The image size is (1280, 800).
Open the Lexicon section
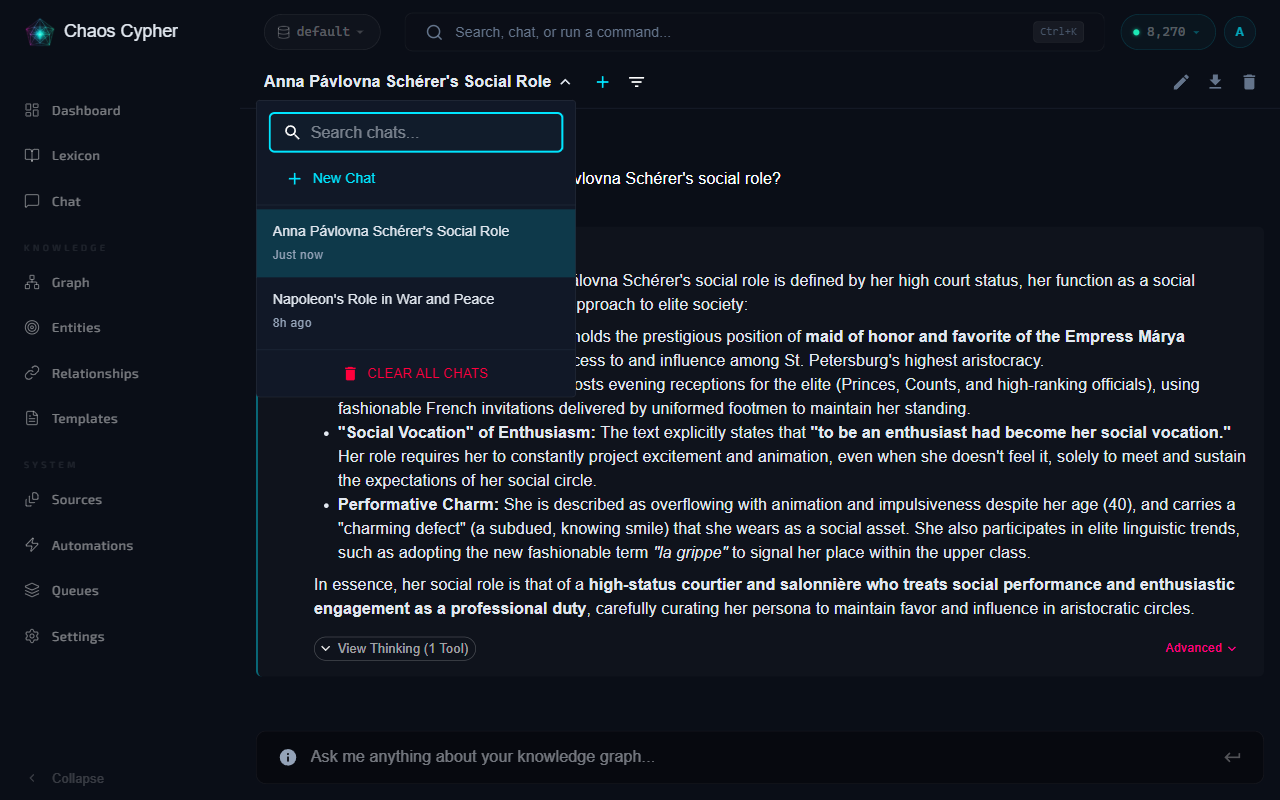[76, 156]
